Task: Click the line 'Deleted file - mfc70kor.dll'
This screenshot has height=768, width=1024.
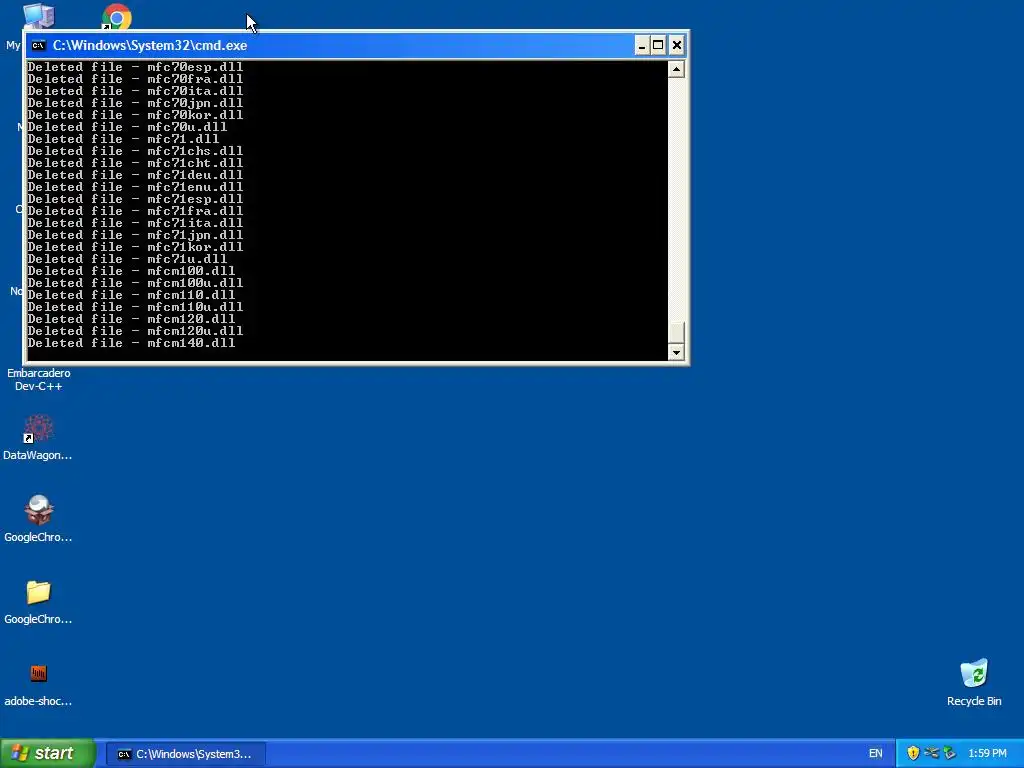Action: tap(135, 114)
